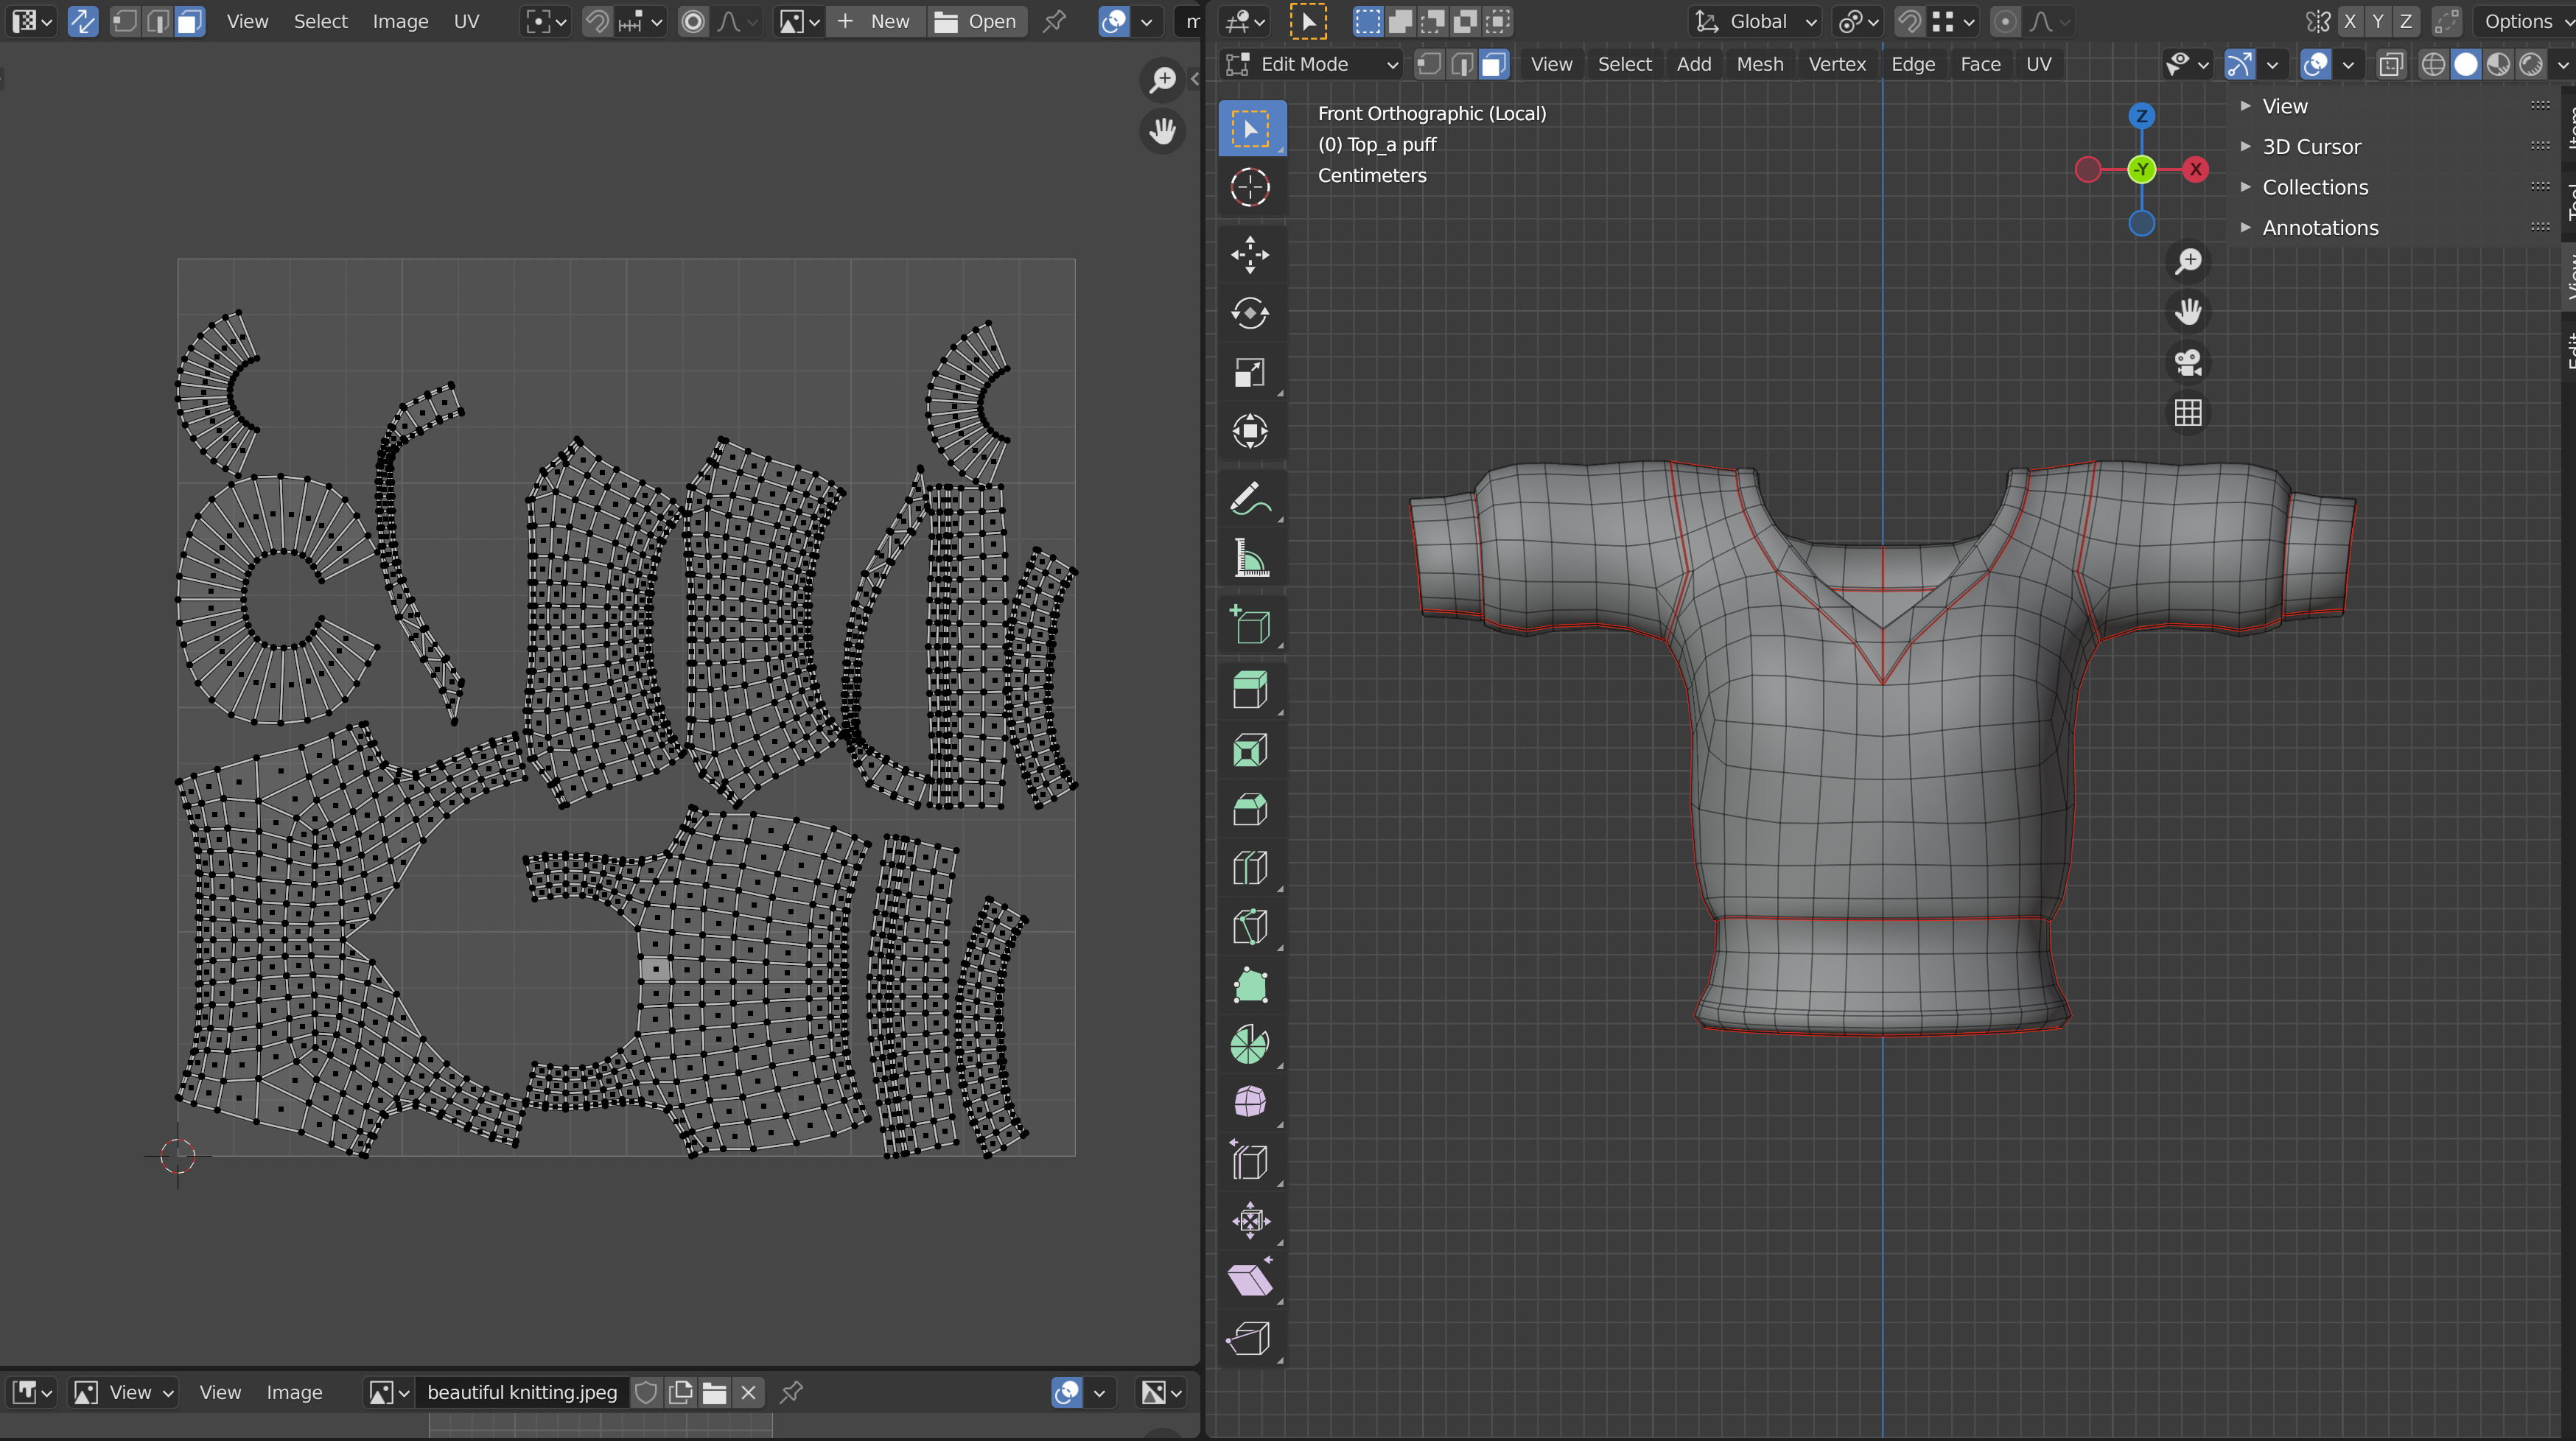Select the Poly Build tool
2576x1441 pixels.
(x=1250, y=985)
